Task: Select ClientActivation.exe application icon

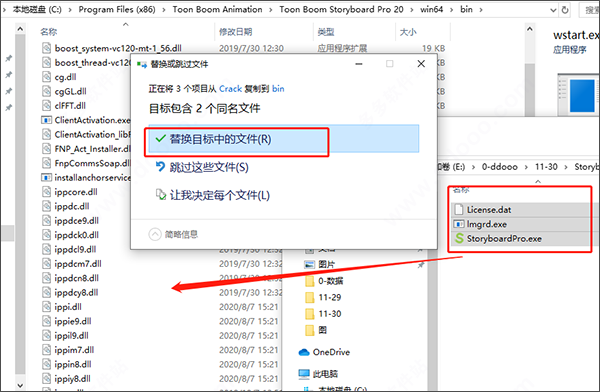Action: (46, 120)
